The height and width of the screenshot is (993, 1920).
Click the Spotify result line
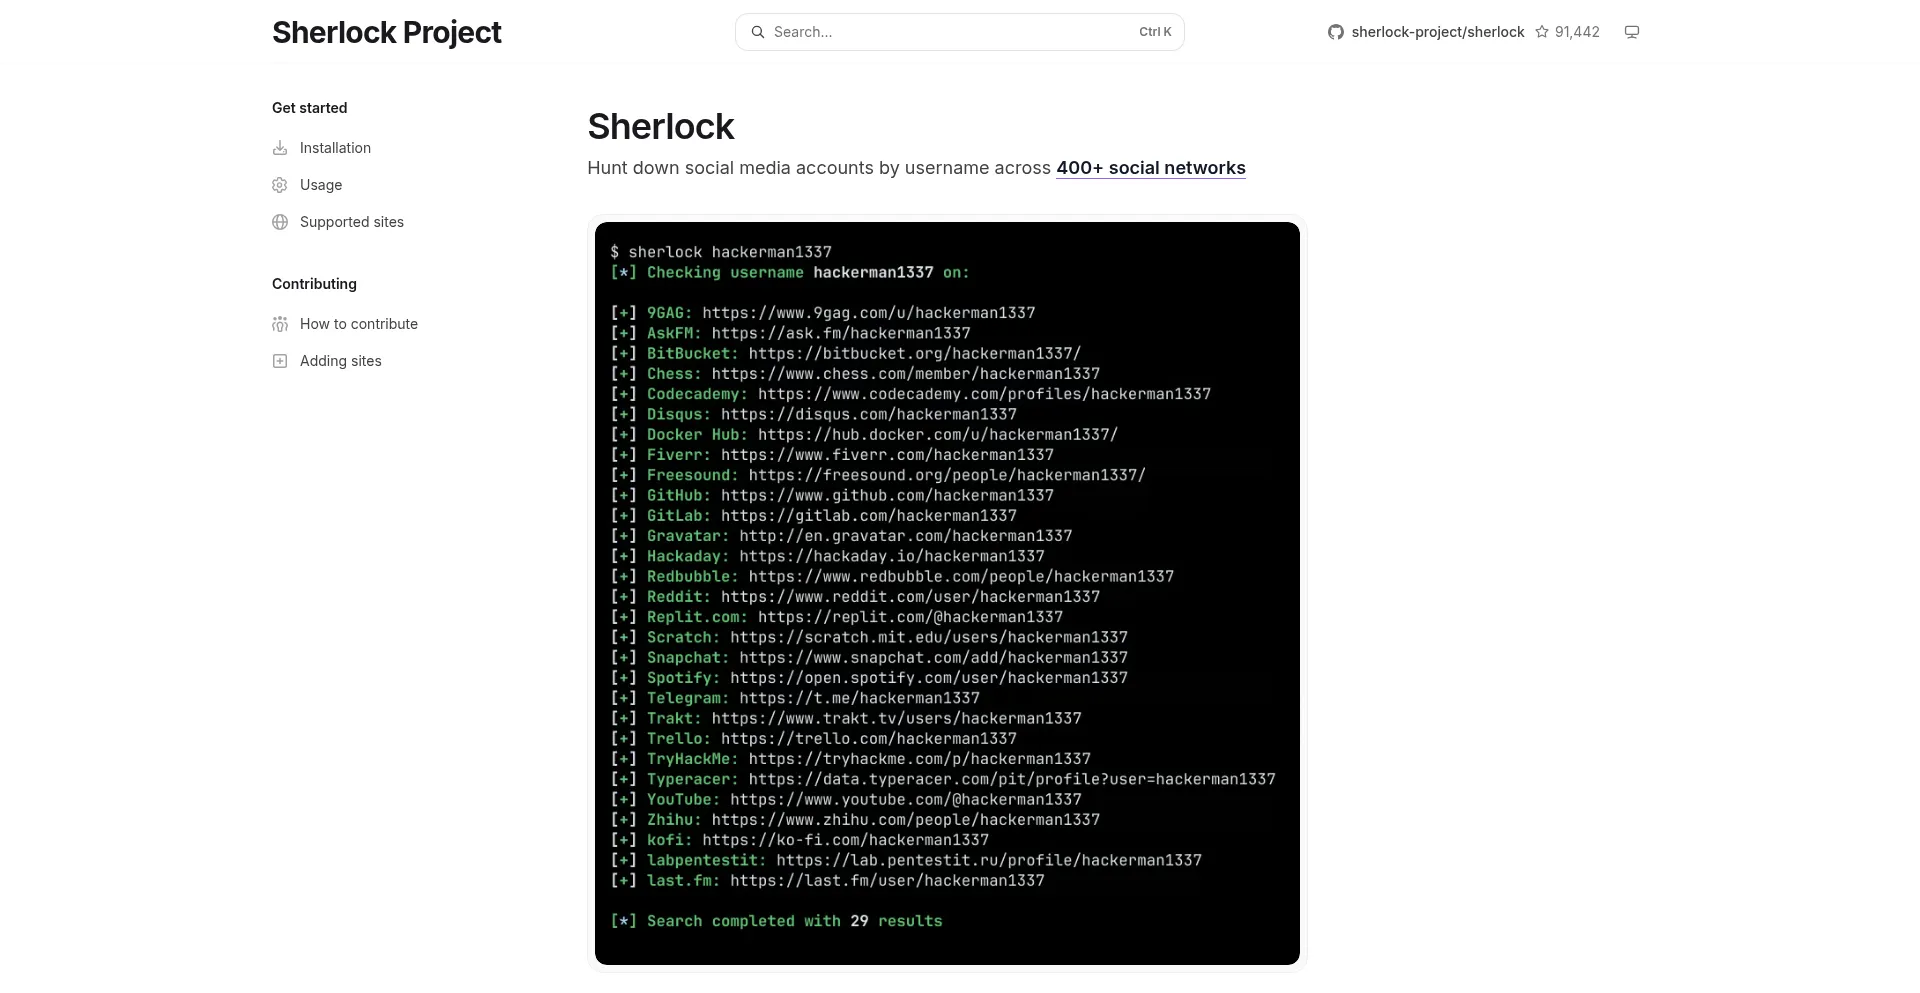(869, 678)
